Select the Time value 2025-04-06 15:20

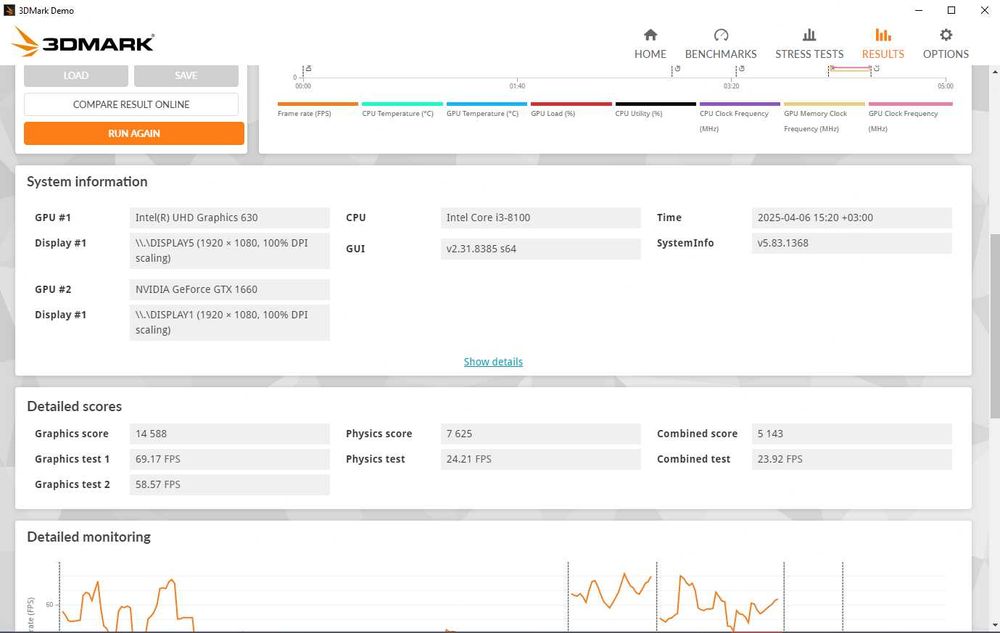point(851,217)
